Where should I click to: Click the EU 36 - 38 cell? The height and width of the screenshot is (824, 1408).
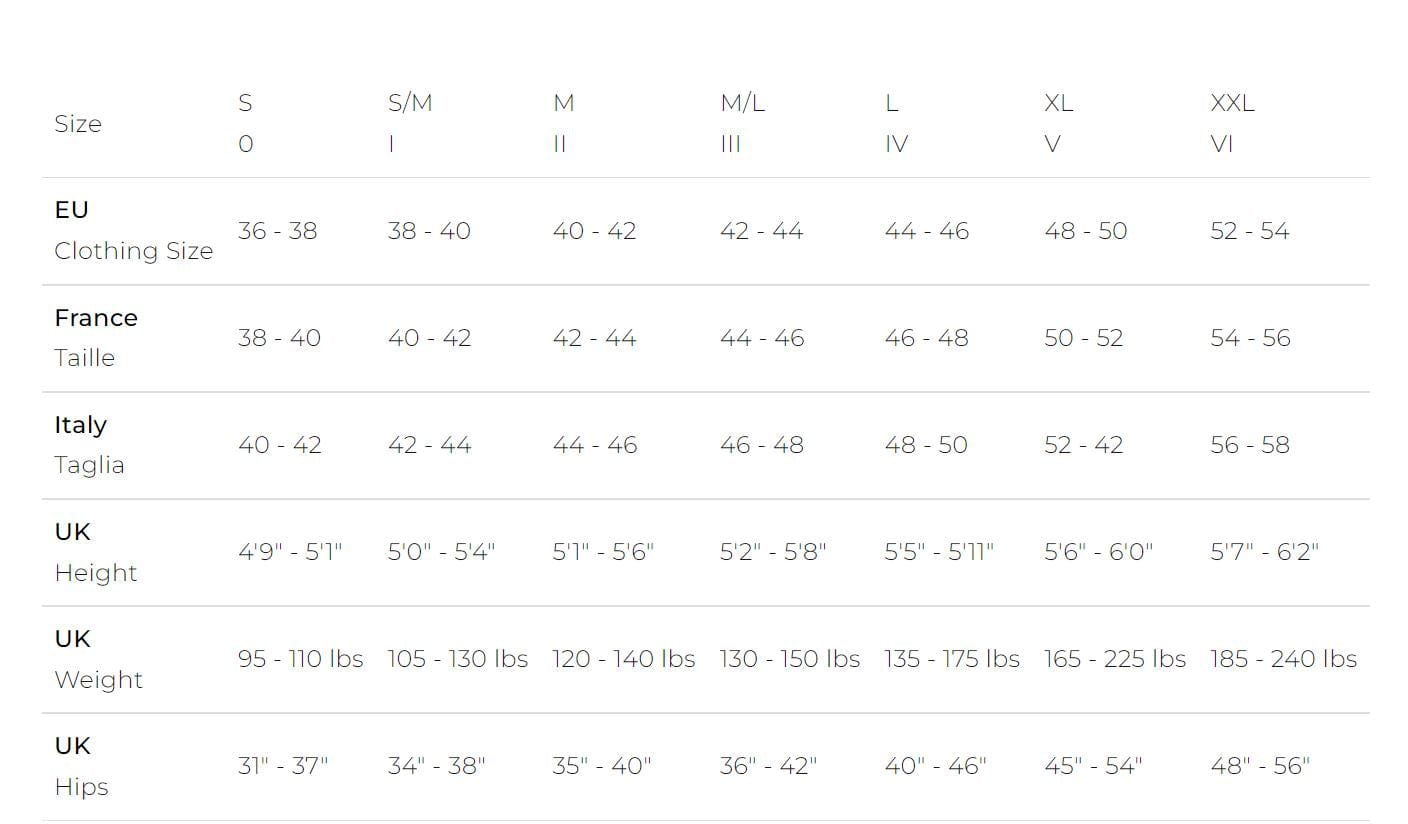click(277, 231)
